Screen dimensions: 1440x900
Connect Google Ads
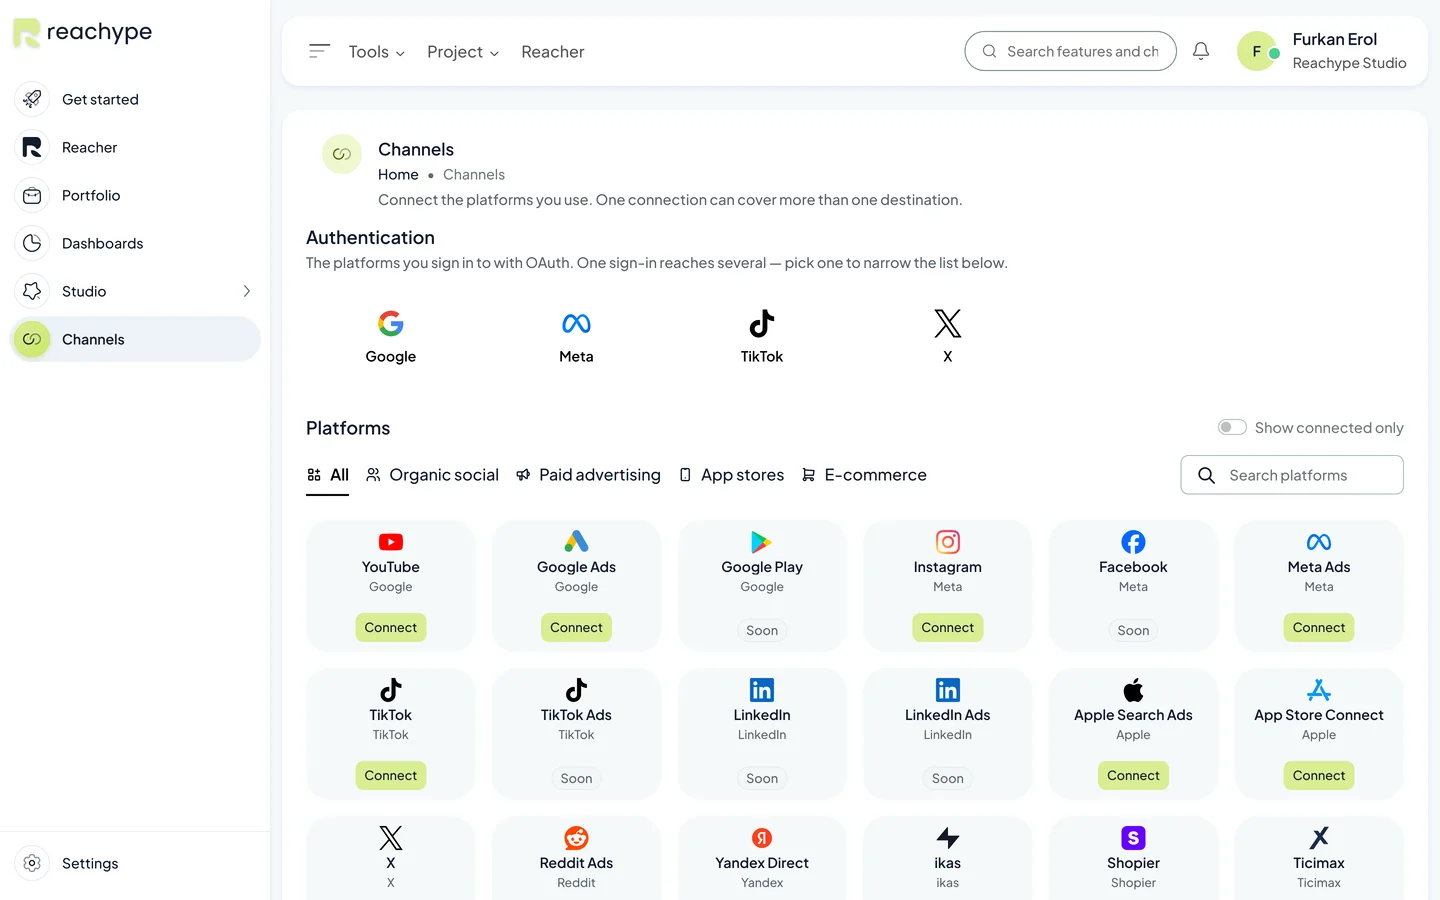tap(576, 628)
